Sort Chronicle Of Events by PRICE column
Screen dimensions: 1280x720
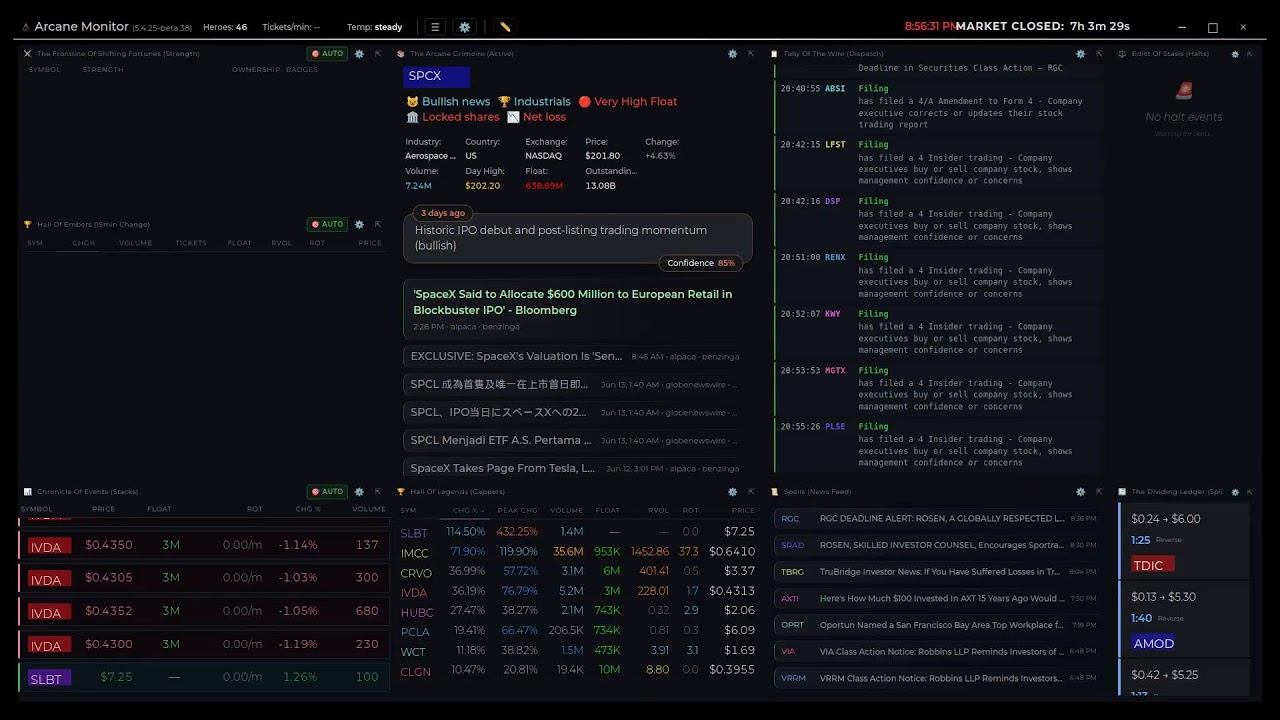tap(103, 509)
